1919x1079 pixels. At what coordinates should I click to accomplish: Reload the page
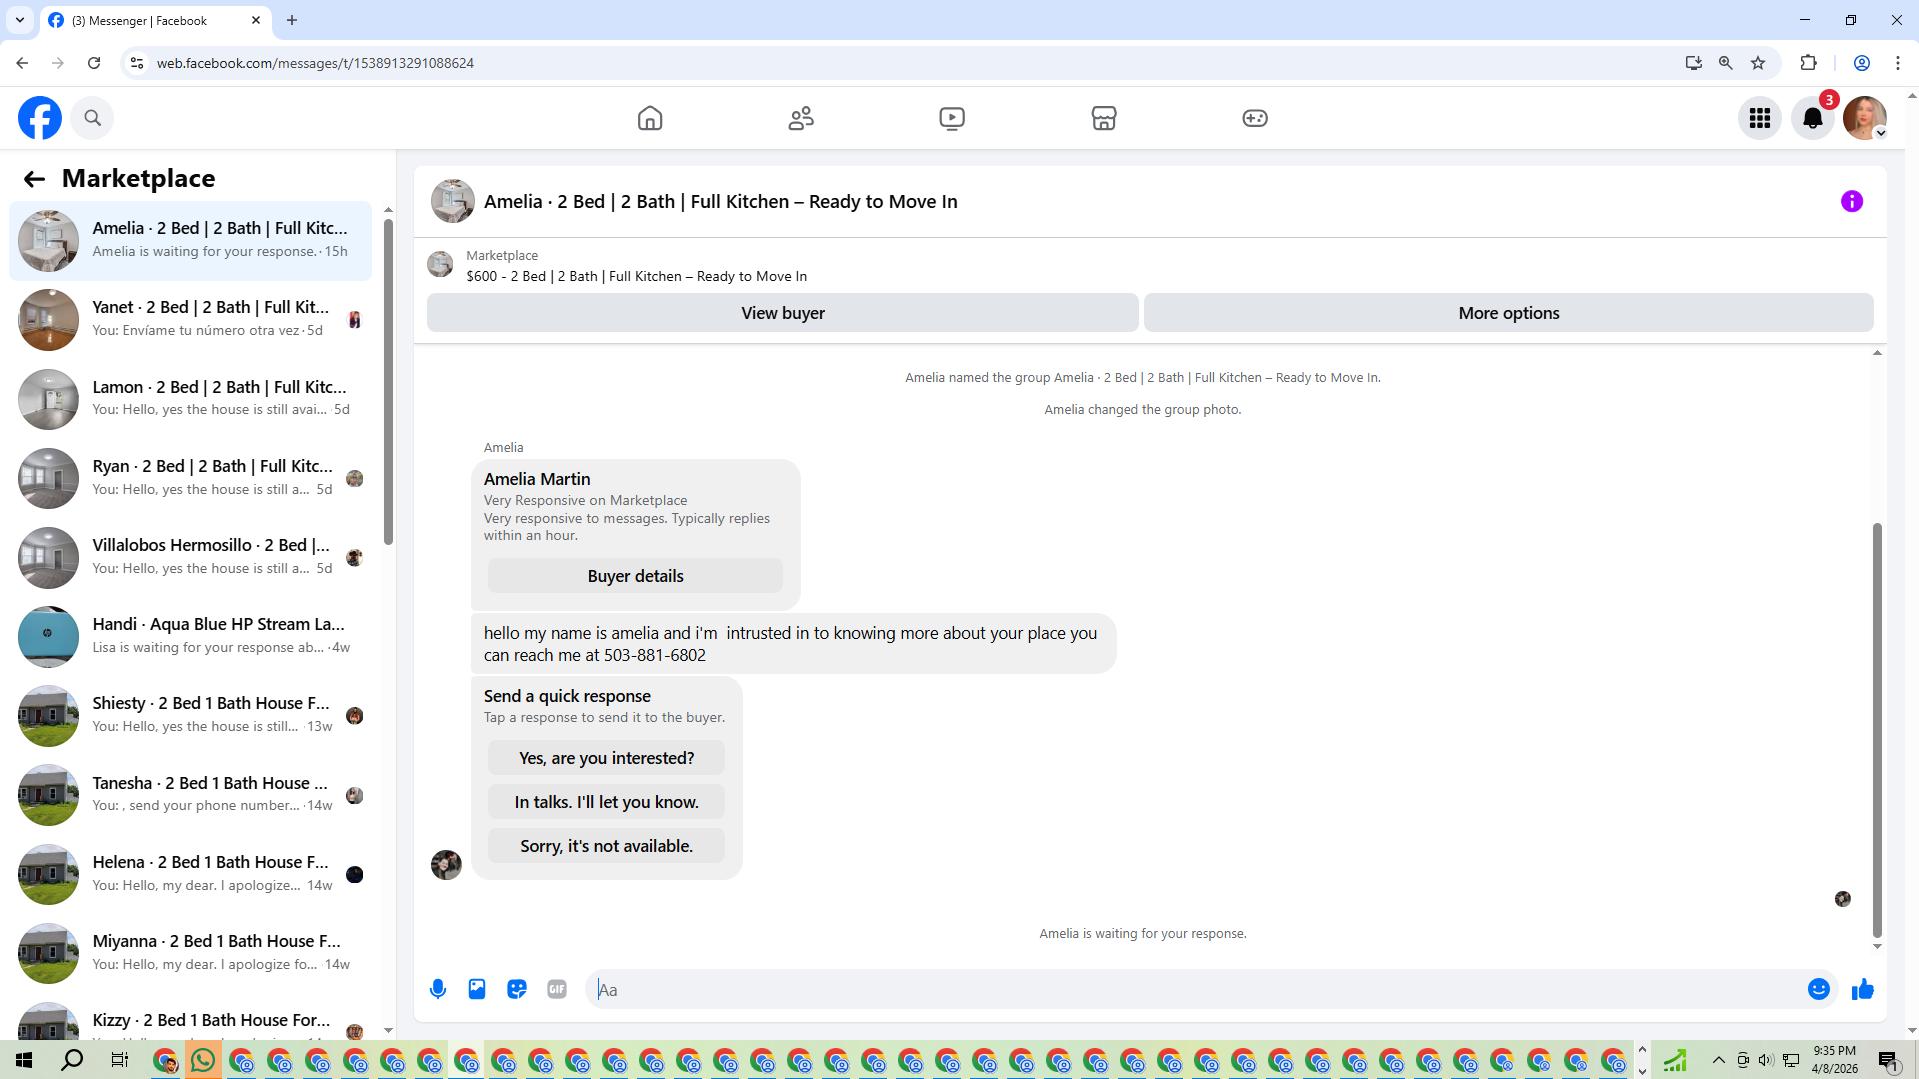[x=94, y=63]
